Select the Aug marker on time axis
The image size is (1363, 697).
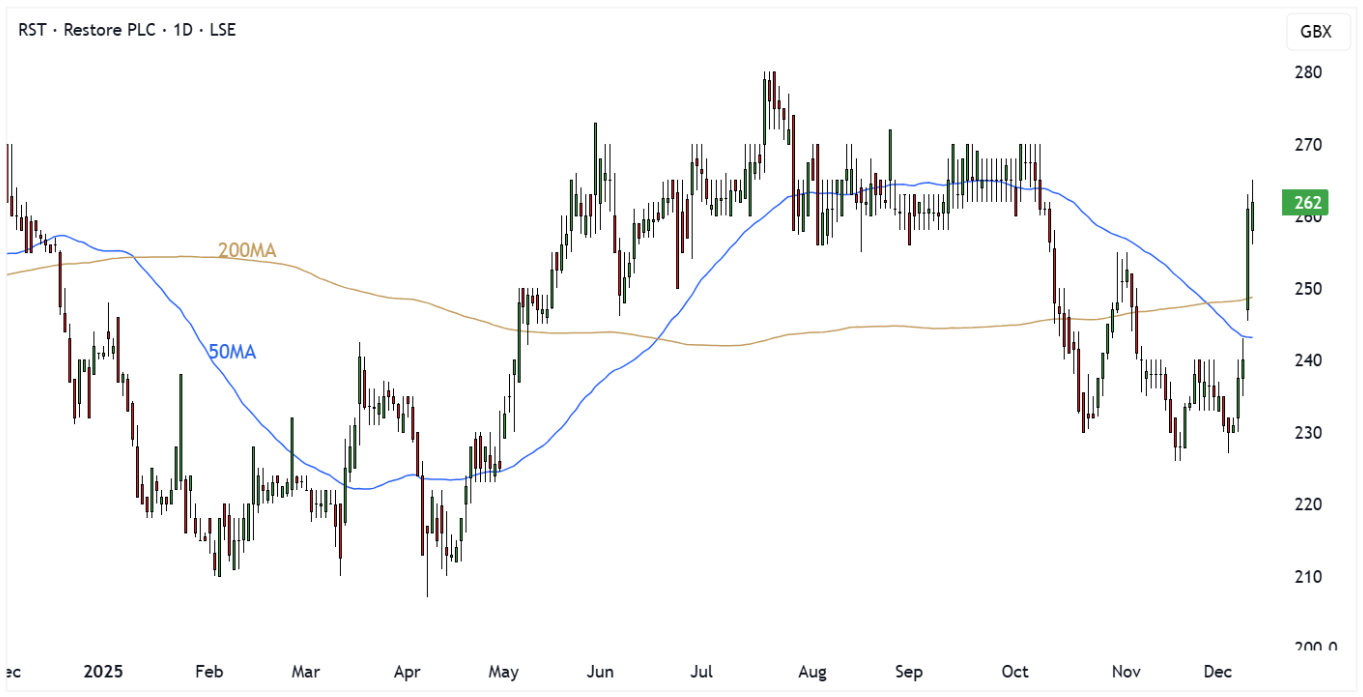click(x=813, y=671)
